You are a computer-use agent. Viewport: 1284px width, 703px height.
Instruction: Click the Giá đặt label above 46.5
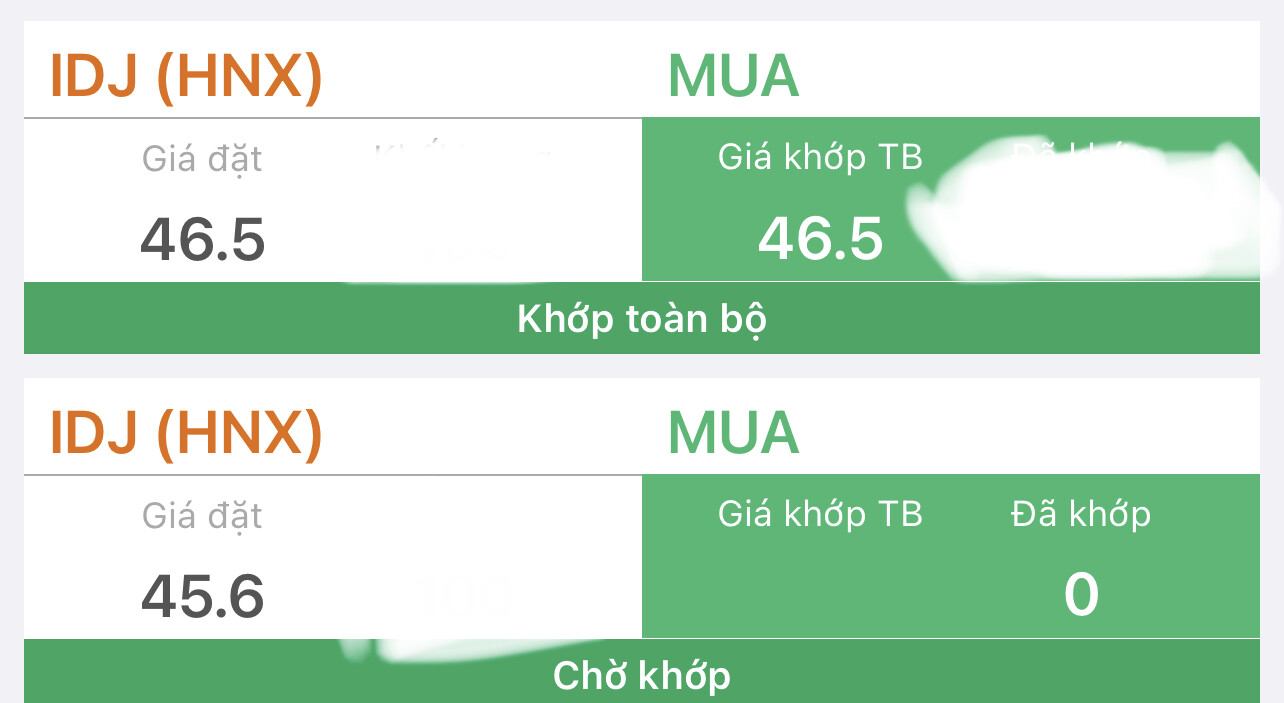tap(202, 159)
